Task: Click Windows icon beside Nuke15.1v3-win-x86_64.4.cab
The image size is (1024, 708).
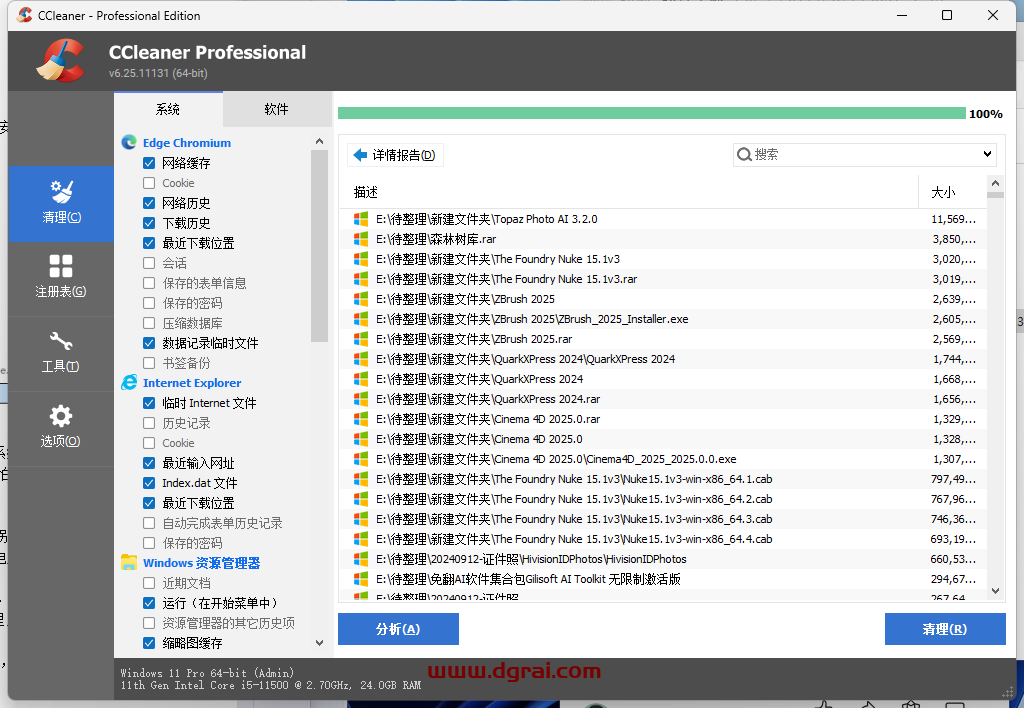Action: (360, 539)
